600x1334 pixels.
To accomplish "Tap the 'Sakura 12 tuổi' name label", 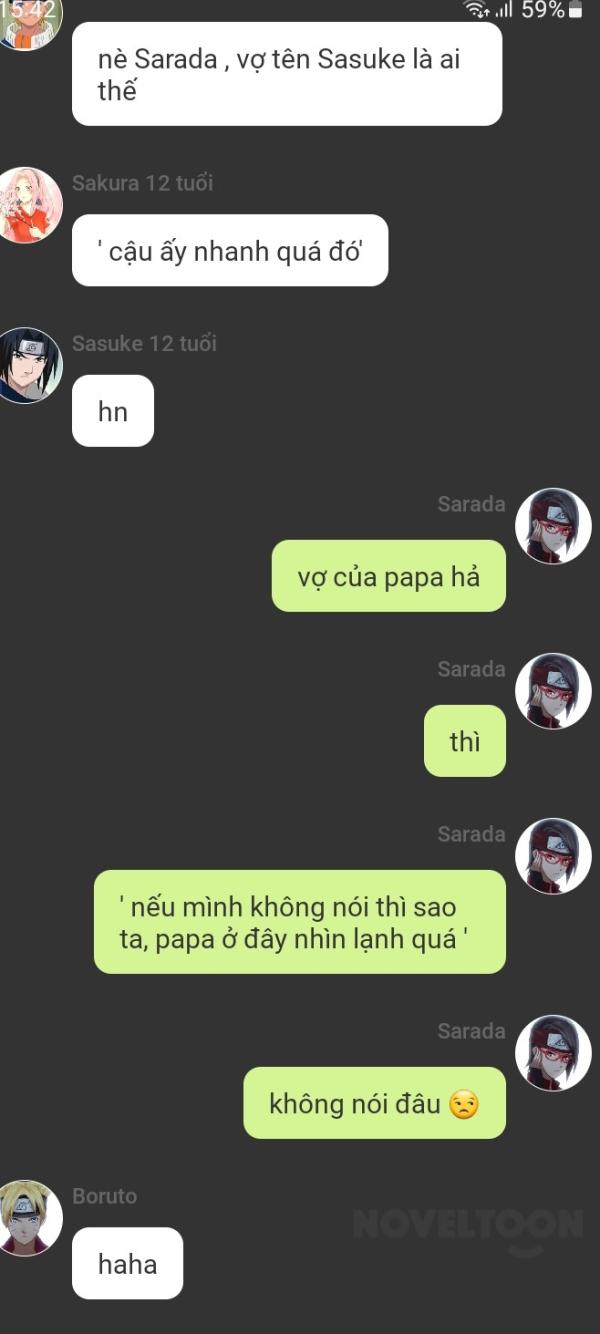I will pyautogui.click(x=142, y=183).
